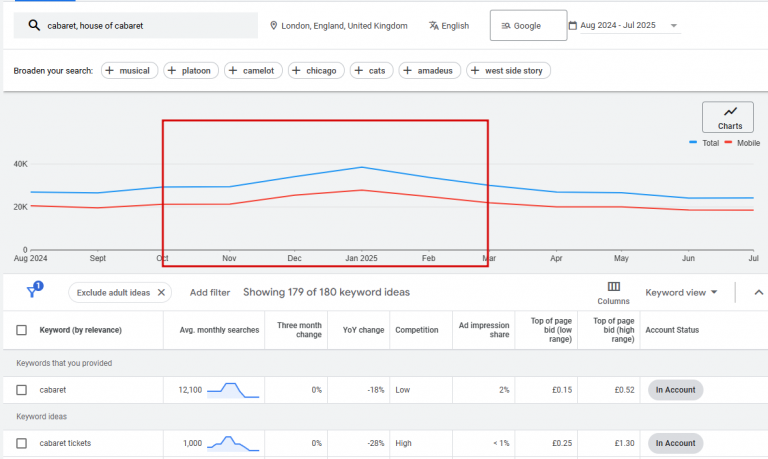Select the Aug 2024 - Jul 2025 date text

[618, 25]
